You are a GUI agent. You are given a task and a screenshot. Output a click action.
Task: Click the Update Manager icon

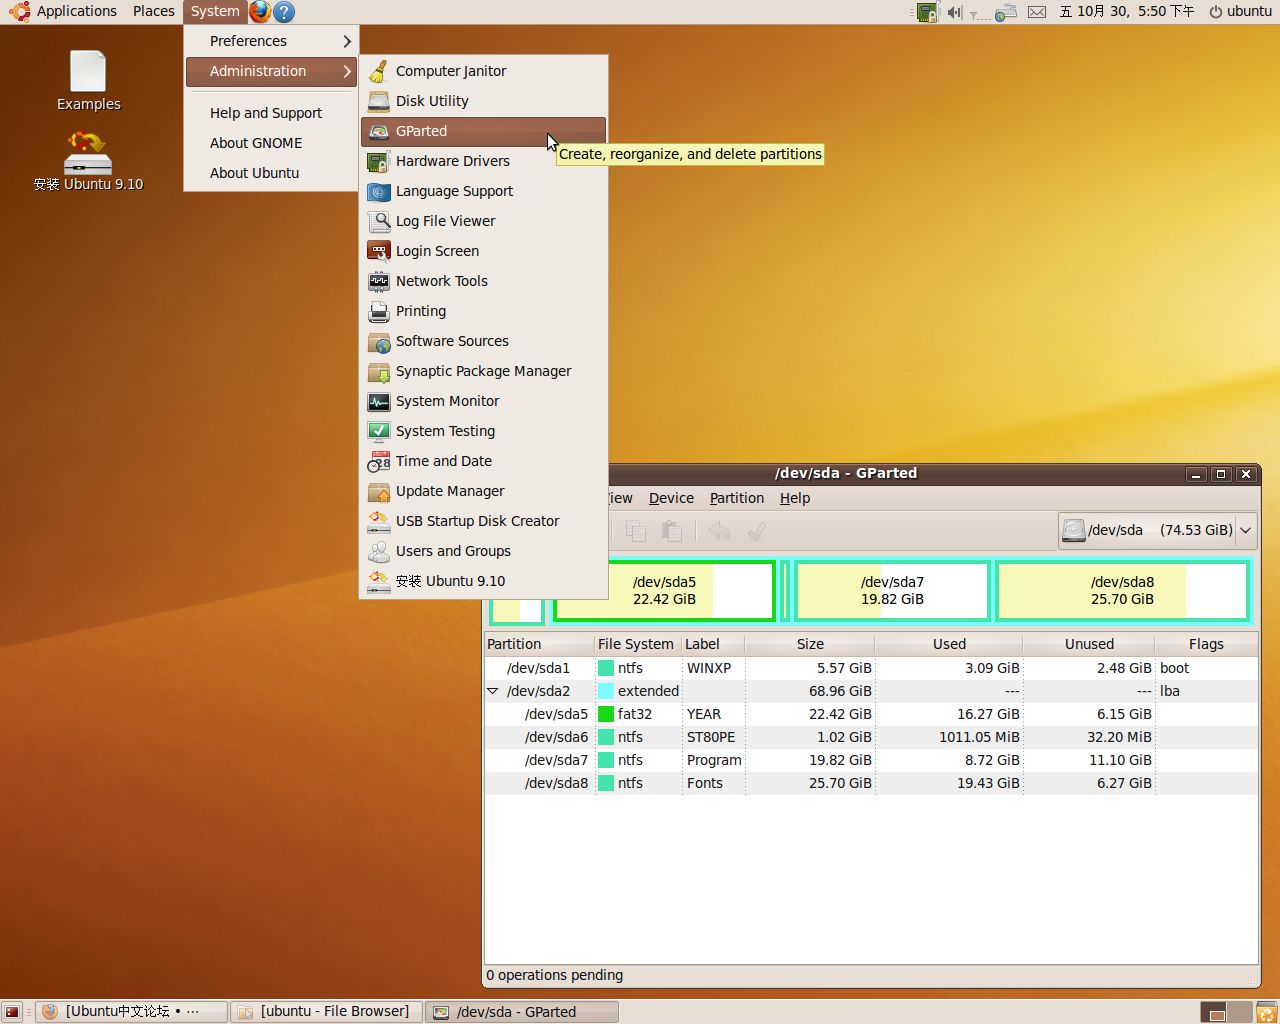coord(378,491)
